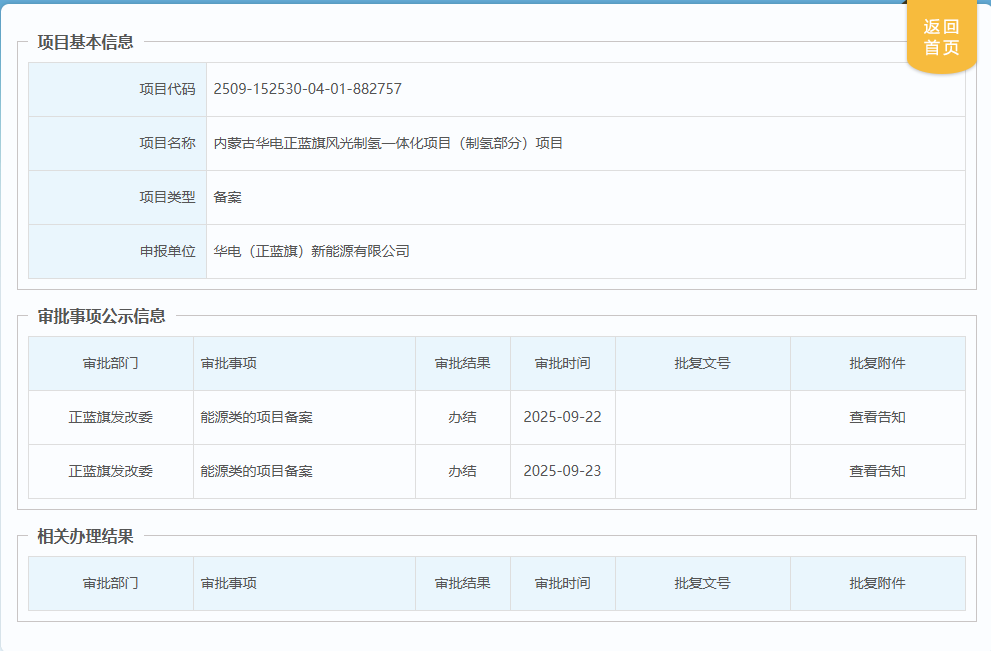Click the 相关办理结果 section heading
This screenshot has width=991, height=651.
click(x=85, y=536)
